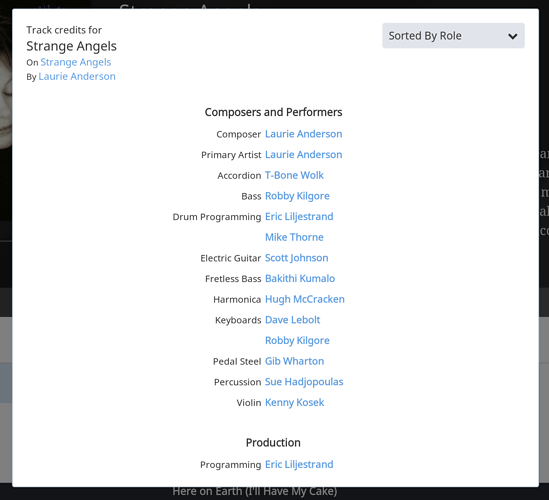Open Gib Wharton pedal steel credit
Image resolution: width=549 pixels, height=500 pixels.
click(x=294, y=361)
